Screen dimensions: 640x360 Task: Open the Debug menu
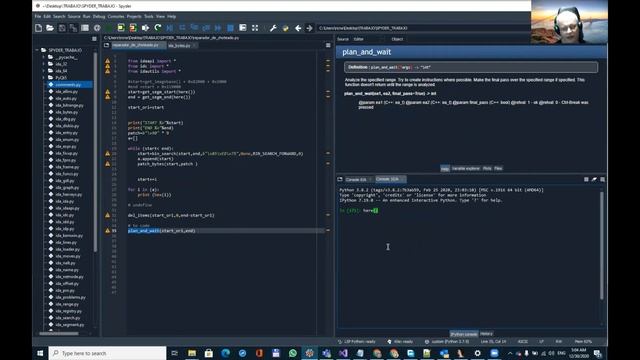pos(99,16)
